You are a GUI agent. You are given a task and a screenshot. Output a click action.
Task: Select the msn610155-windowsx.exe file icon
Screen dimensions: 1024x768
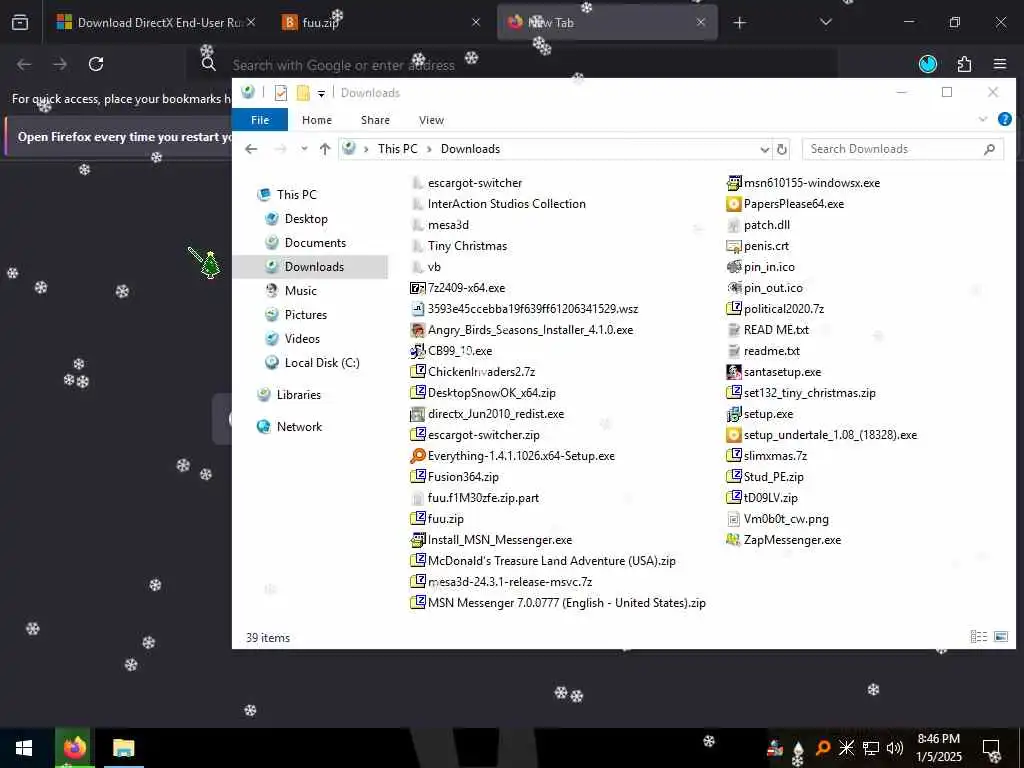point(734,183)
